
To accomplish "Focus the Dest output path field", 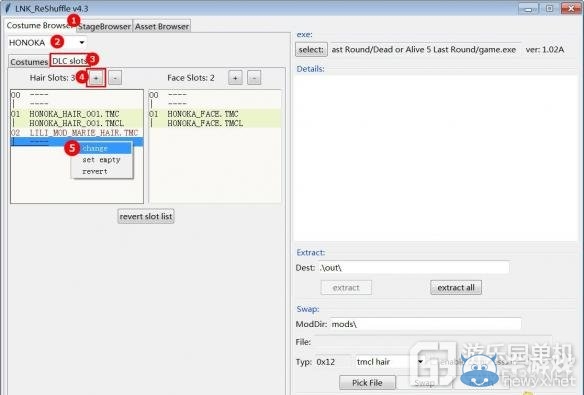I will click(x=414, y=267).
